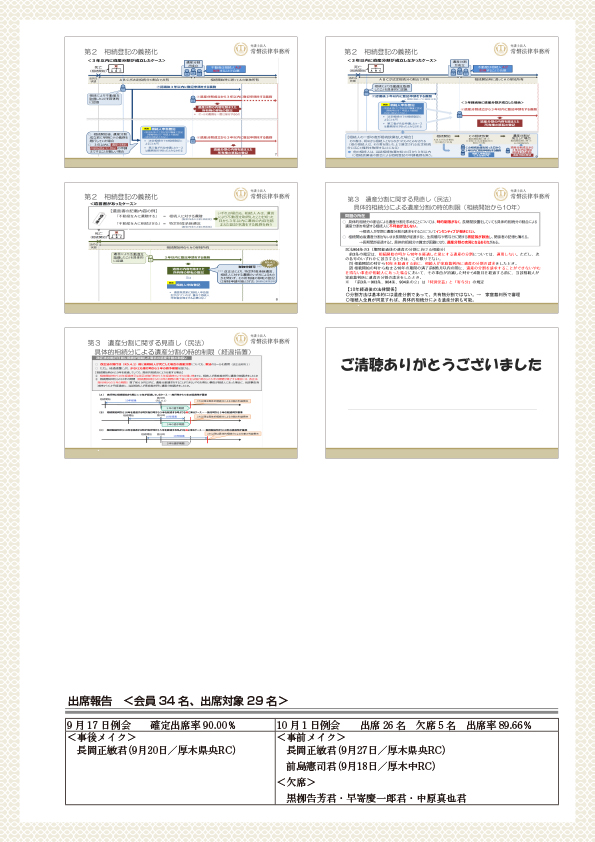
Task: Select the 10月1日例会 table header cell
Action: (x=417, y=725)
